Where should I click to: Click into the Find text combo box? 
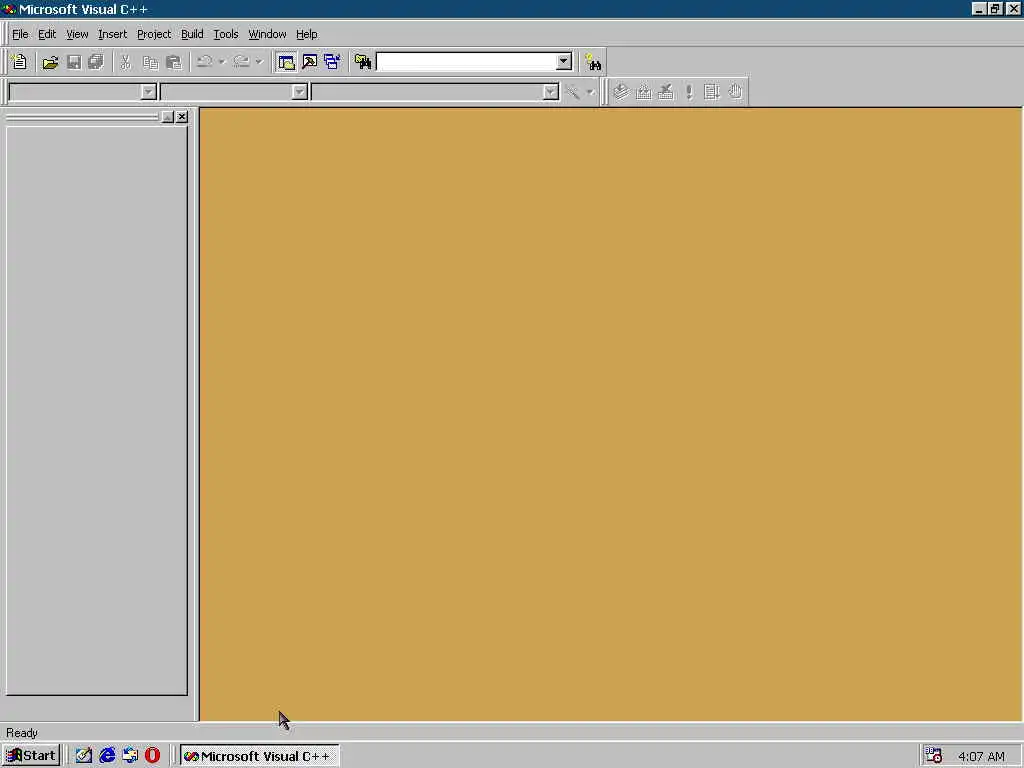point(466,62)
